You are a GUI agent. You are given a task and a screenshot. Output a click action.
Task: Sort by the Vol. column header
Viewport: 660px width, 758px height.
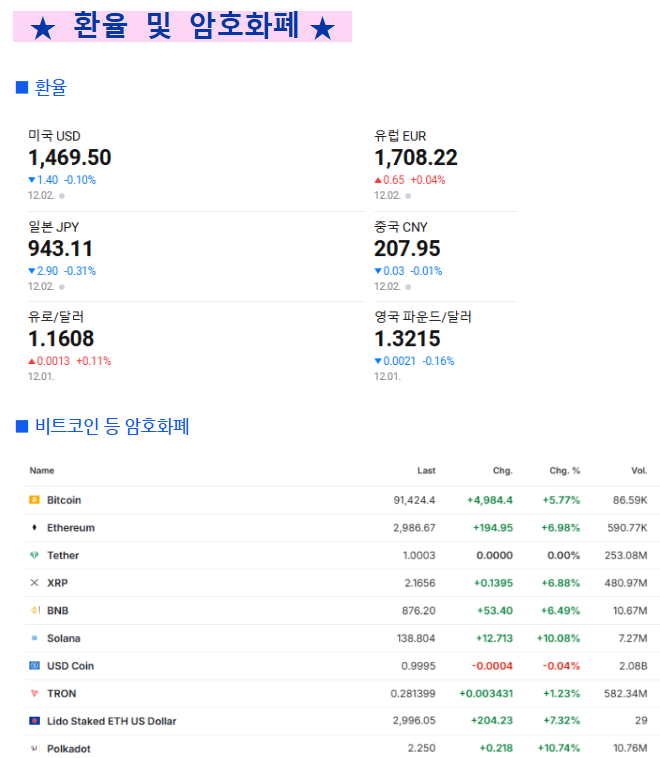[639, 470]
